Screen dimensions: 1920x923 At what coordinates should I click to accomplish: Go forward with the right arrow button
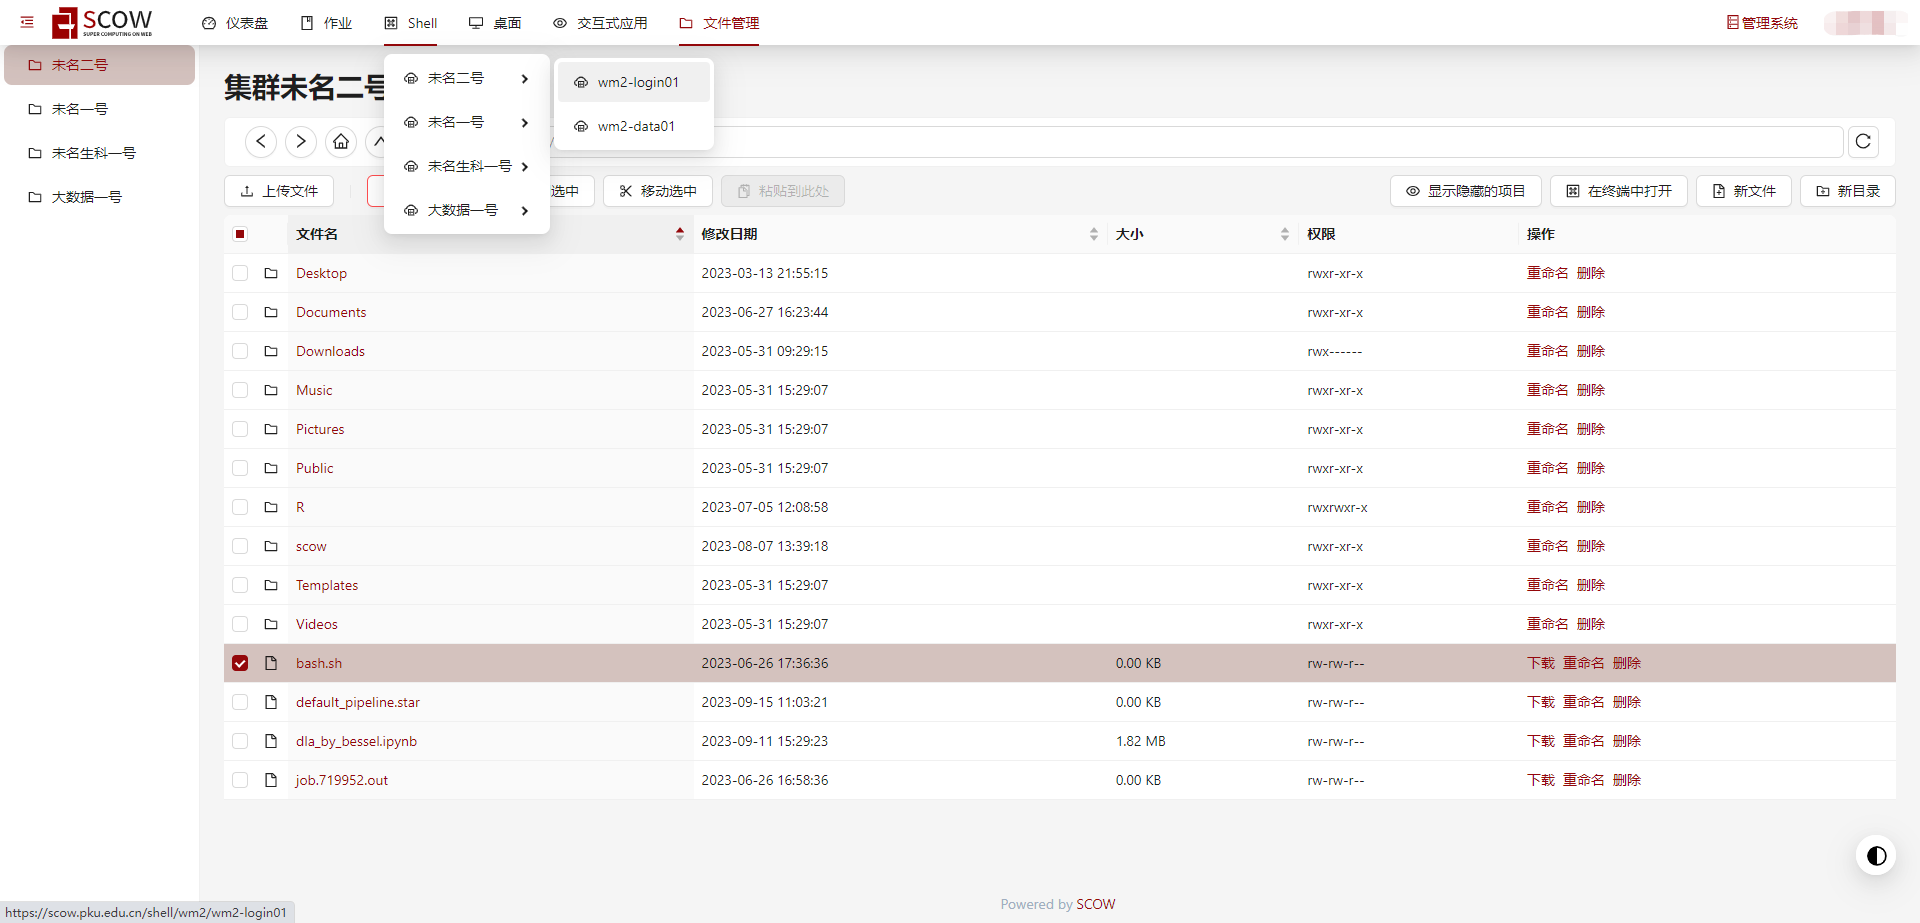[x=301, y=142]
